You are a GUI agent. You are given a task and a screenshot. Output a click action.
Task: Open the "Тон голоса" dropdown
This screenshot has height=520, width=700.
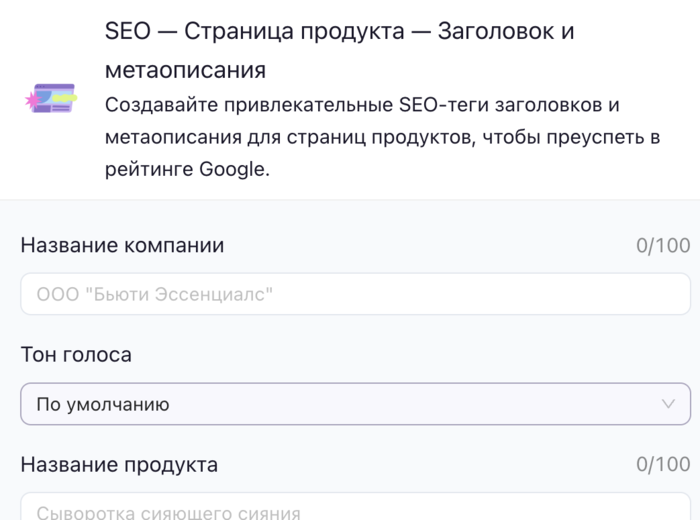[x=355, y=404]
